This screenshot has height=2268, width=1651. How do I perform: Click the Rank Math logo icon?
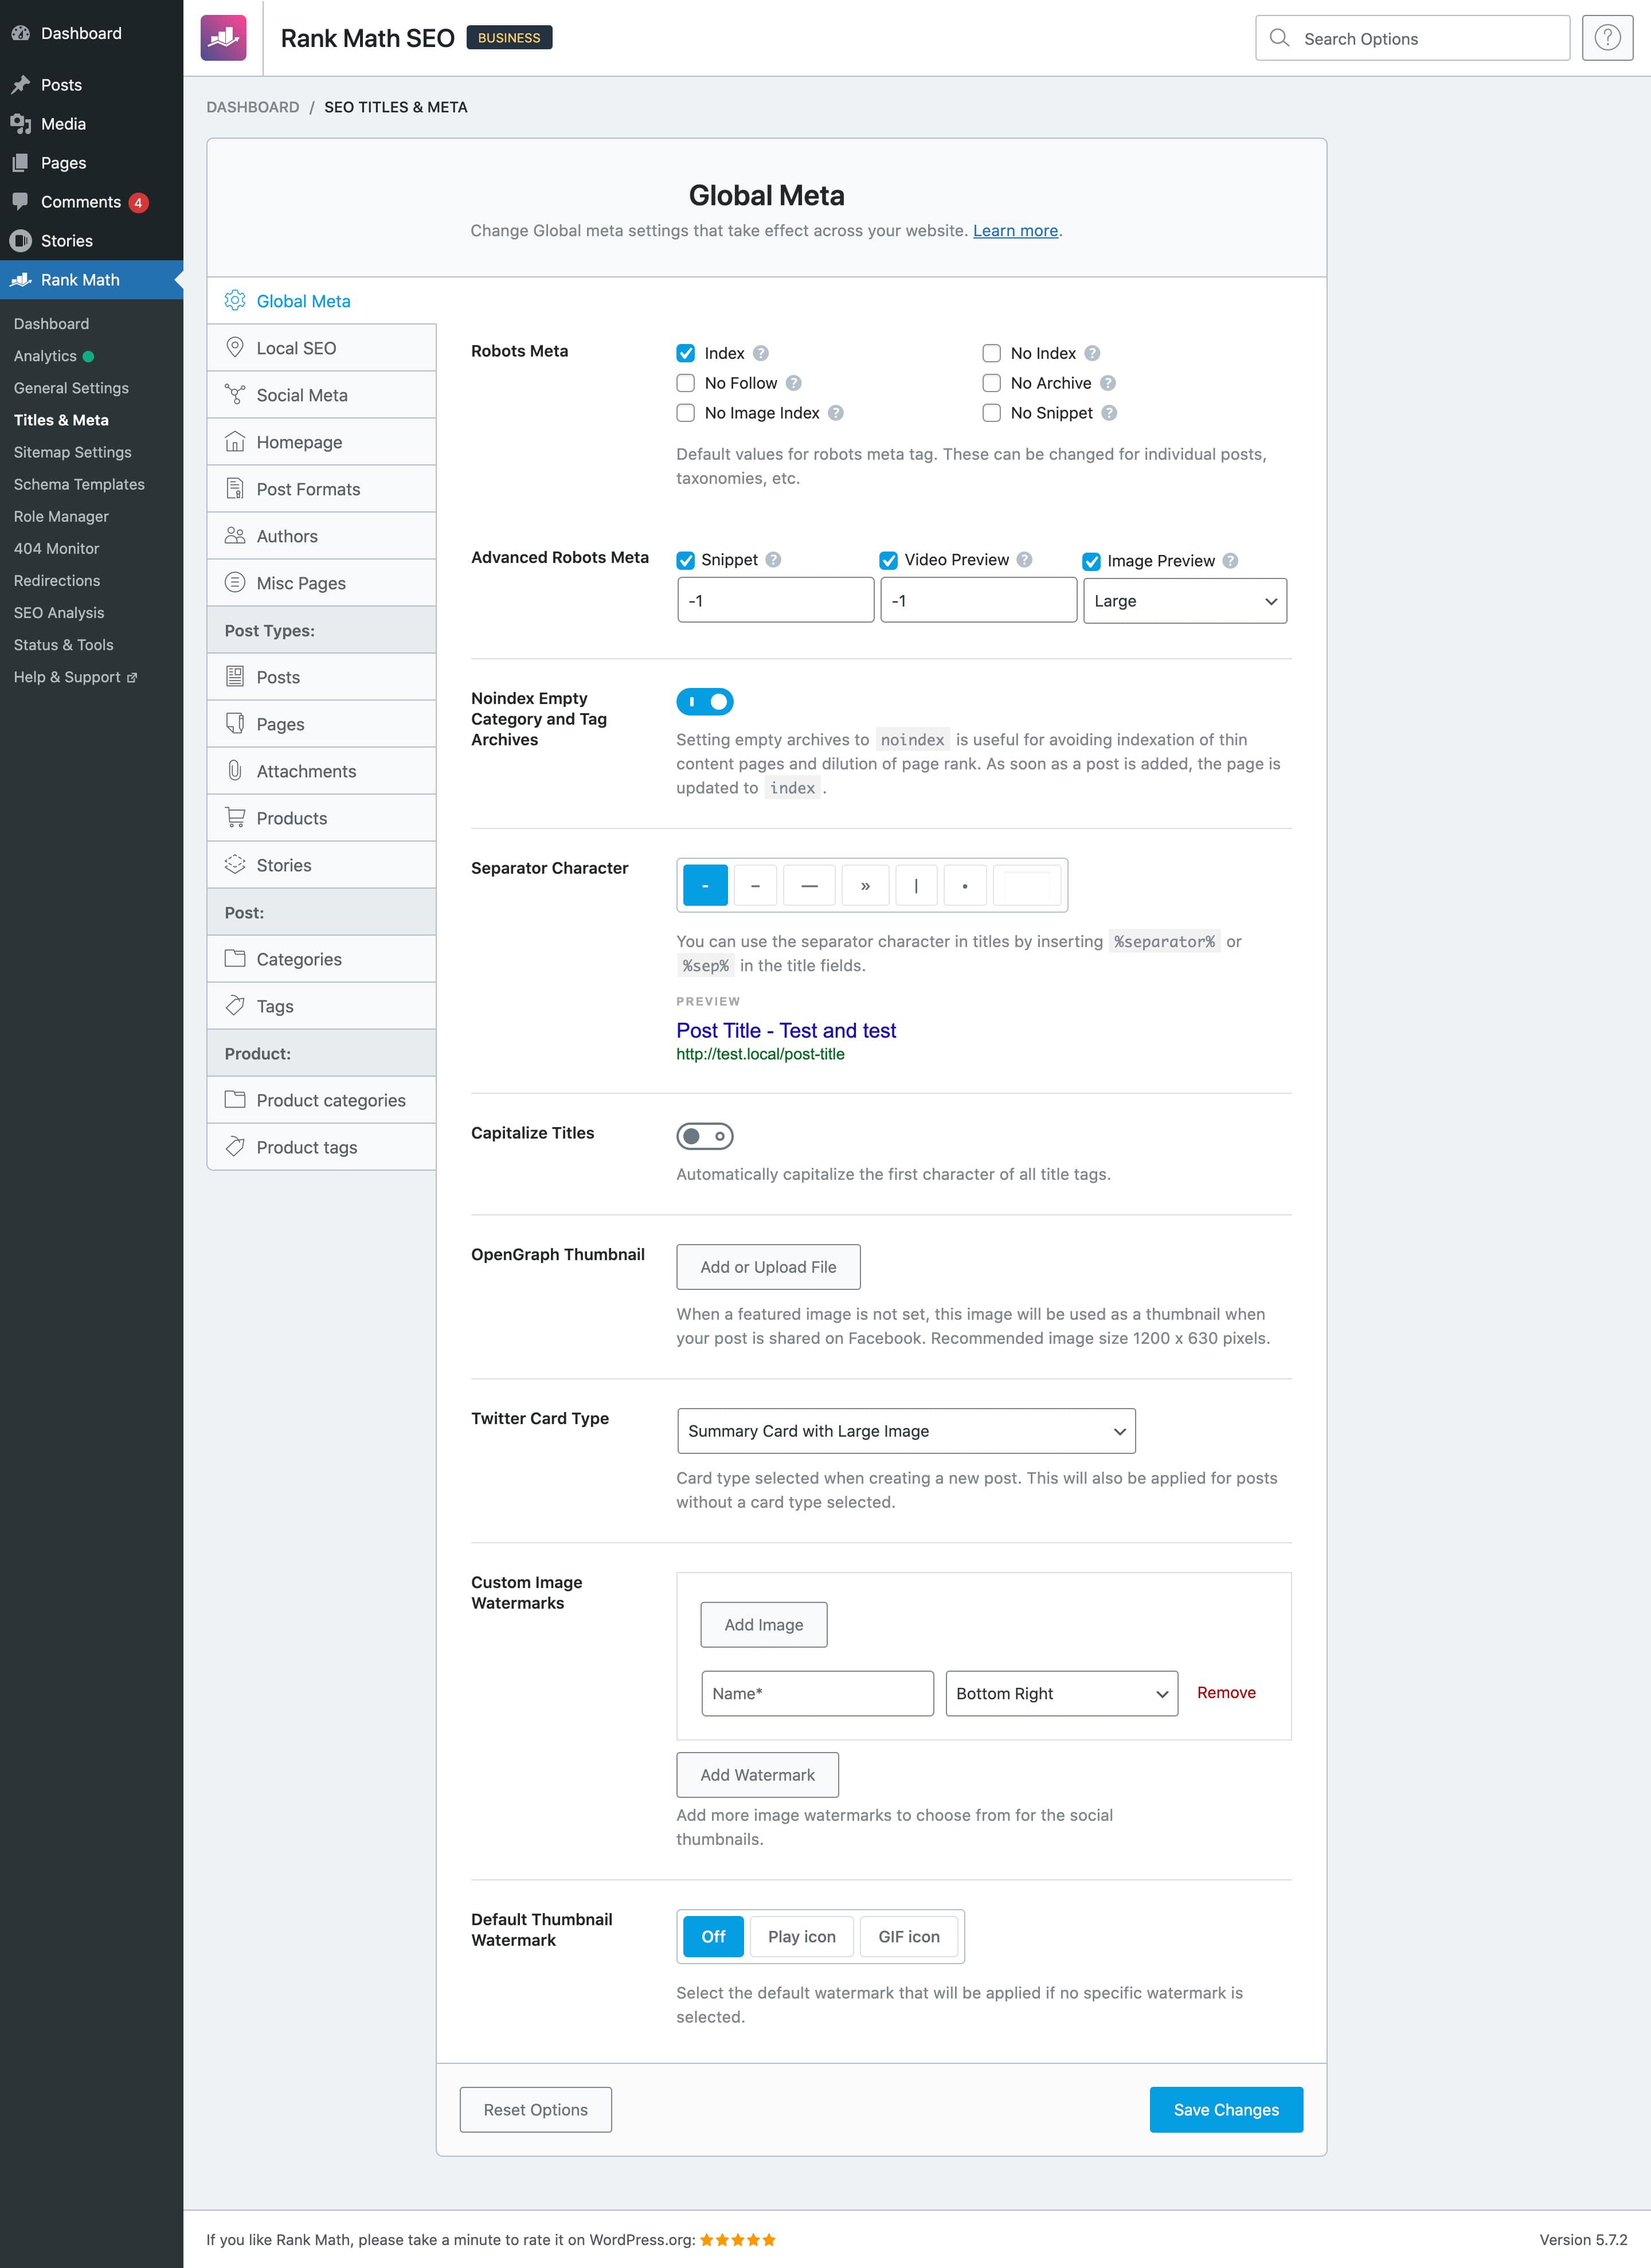point(223,38)
